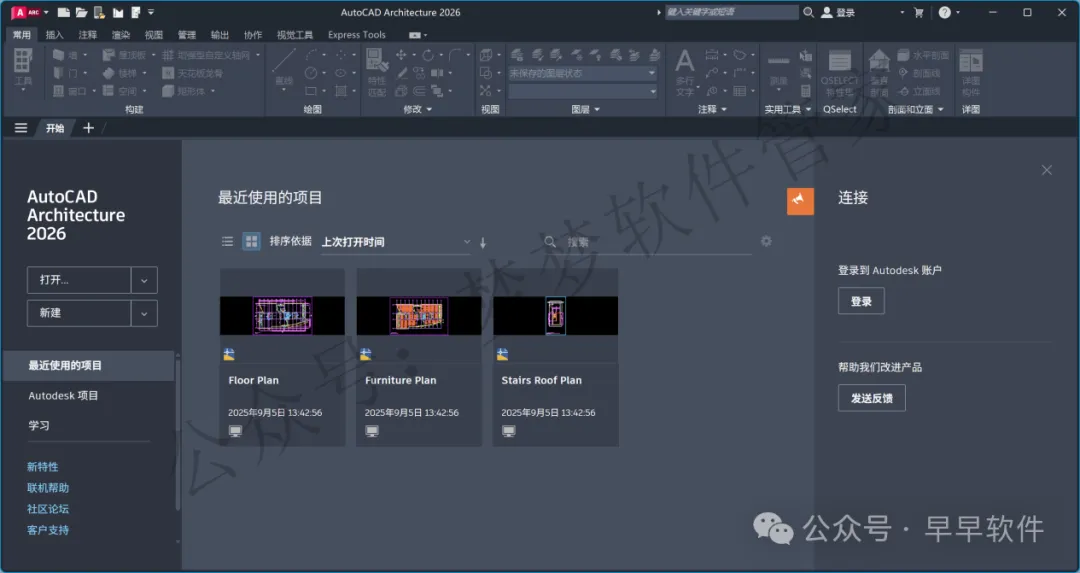Select the 开始 file tab
The width and height of the screenshot is (1080, 573).
(55, 128)
